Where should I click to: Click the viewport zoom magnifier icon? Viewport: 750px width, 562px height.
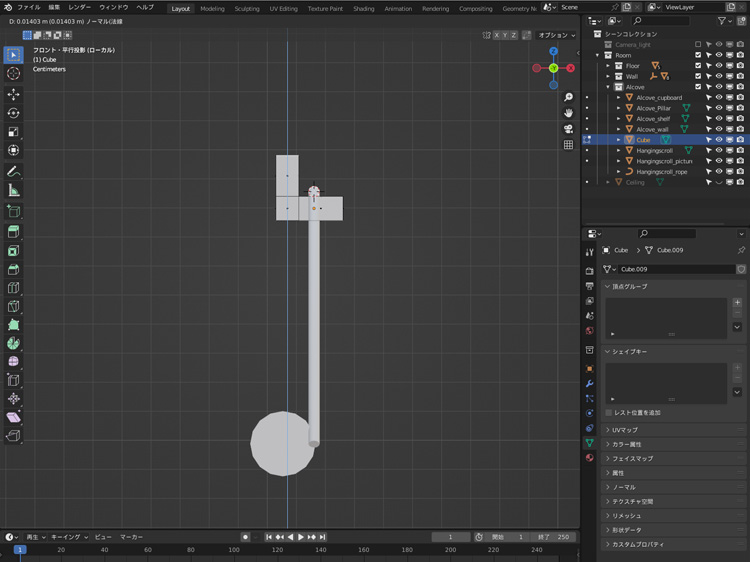coord(568,97)
